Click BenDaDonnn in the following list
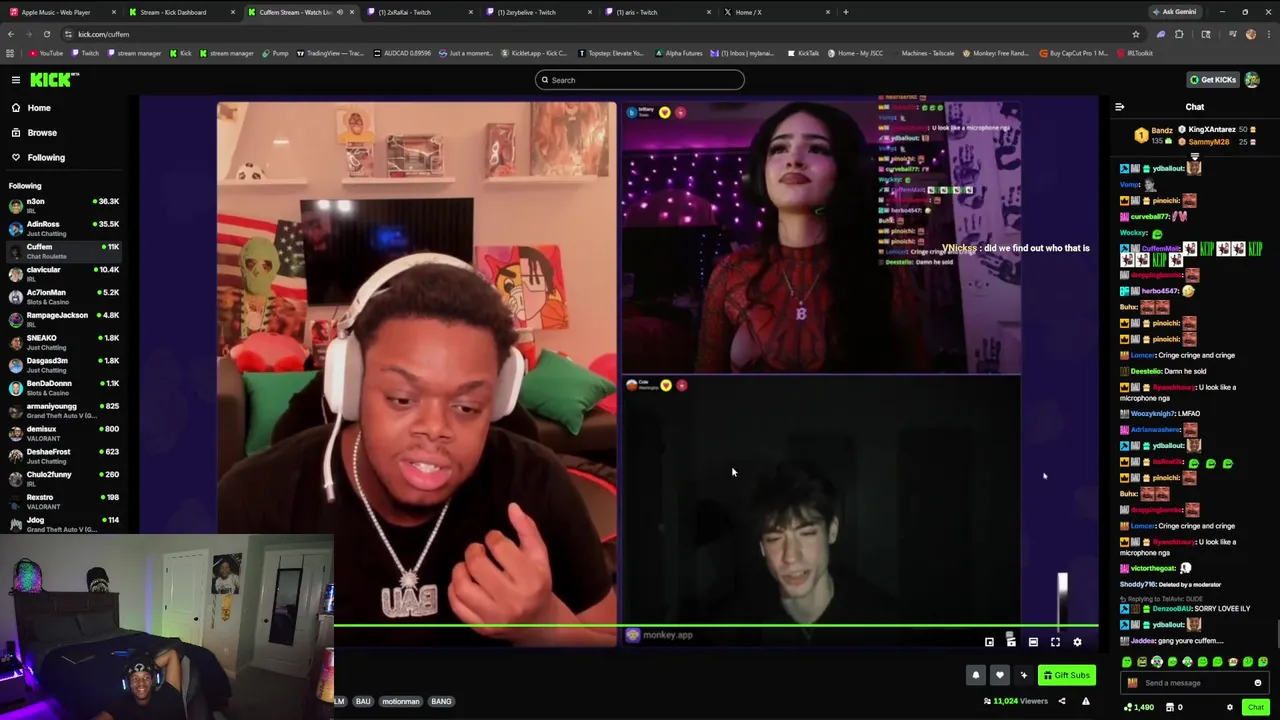This screenshot has height=720, width=1280. (64, 387)
